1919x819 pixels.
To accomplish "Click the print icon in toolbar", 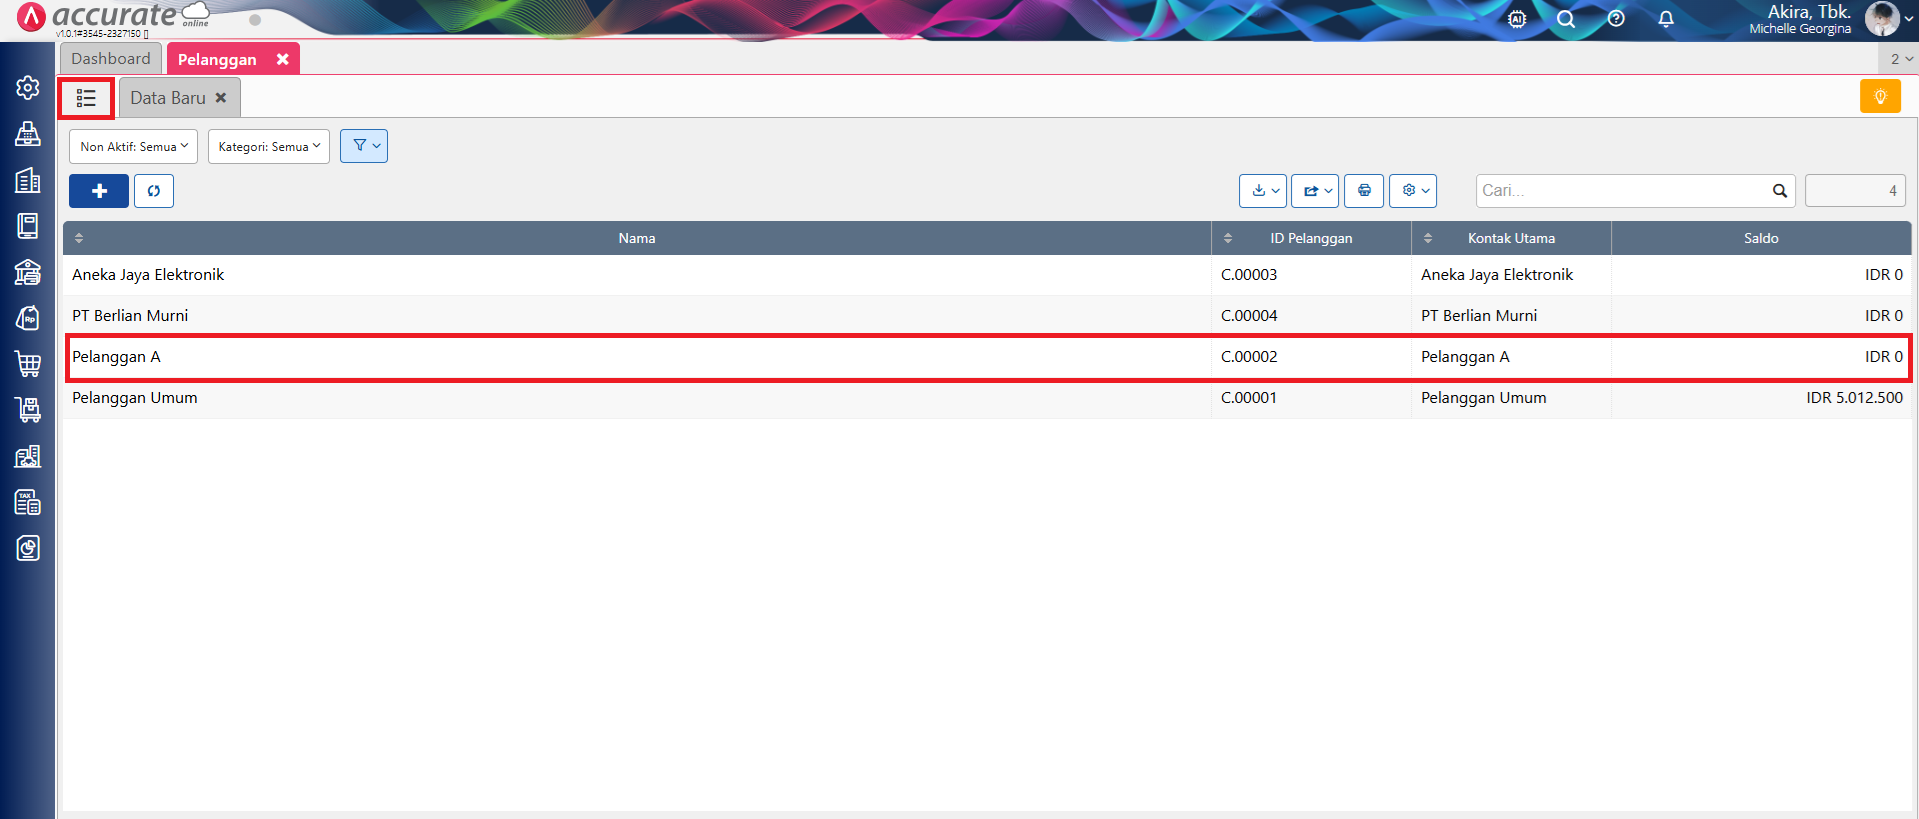I will point(1364,190).
